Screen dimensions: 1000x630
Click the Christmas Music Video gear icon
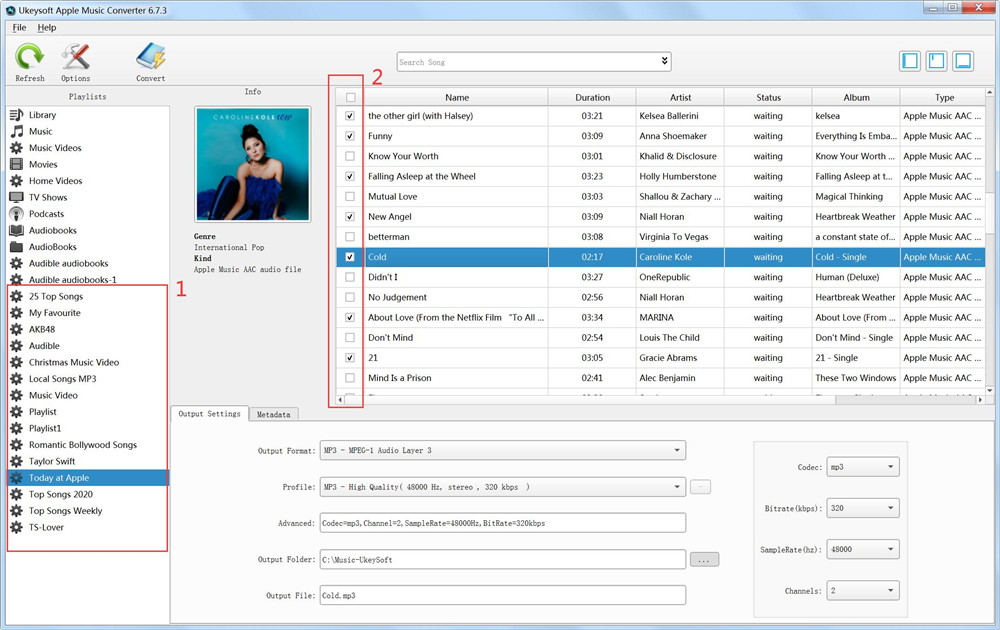point(17,363)
